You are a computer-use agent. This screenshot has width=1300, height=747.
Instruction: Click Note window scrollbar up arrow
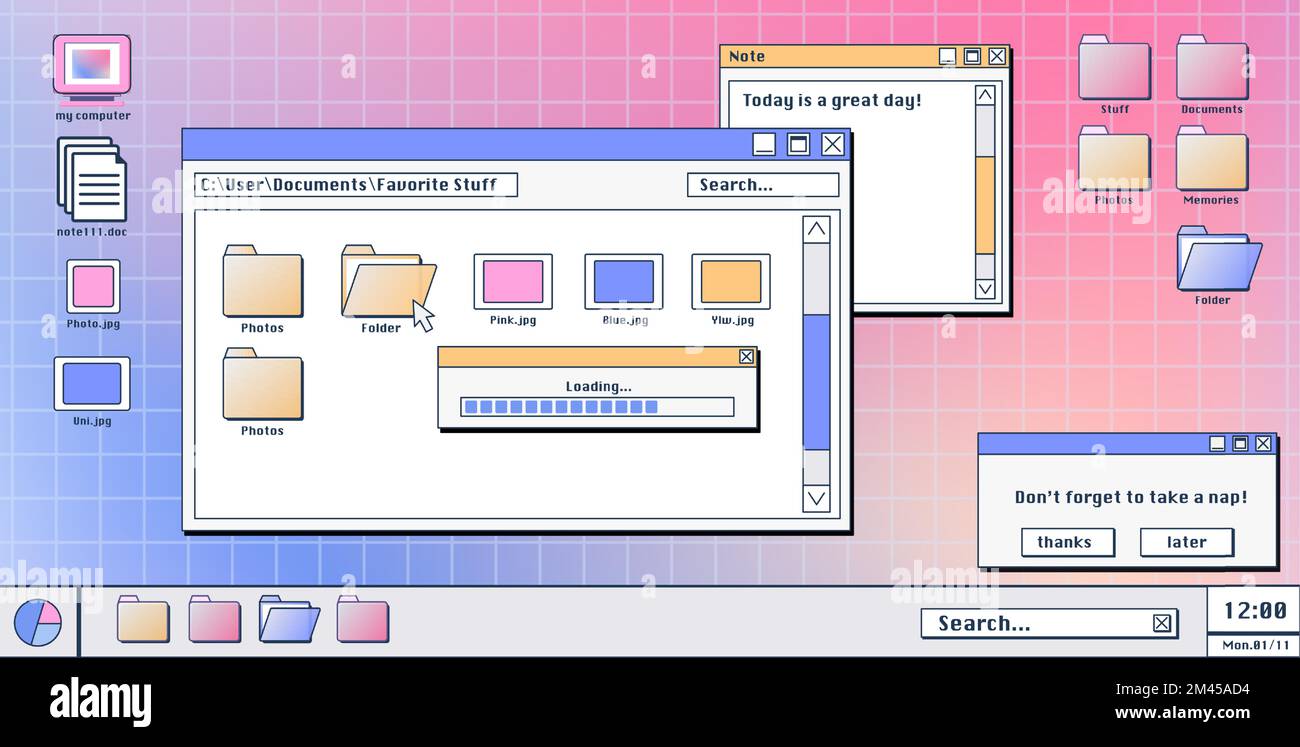[985, 95]
